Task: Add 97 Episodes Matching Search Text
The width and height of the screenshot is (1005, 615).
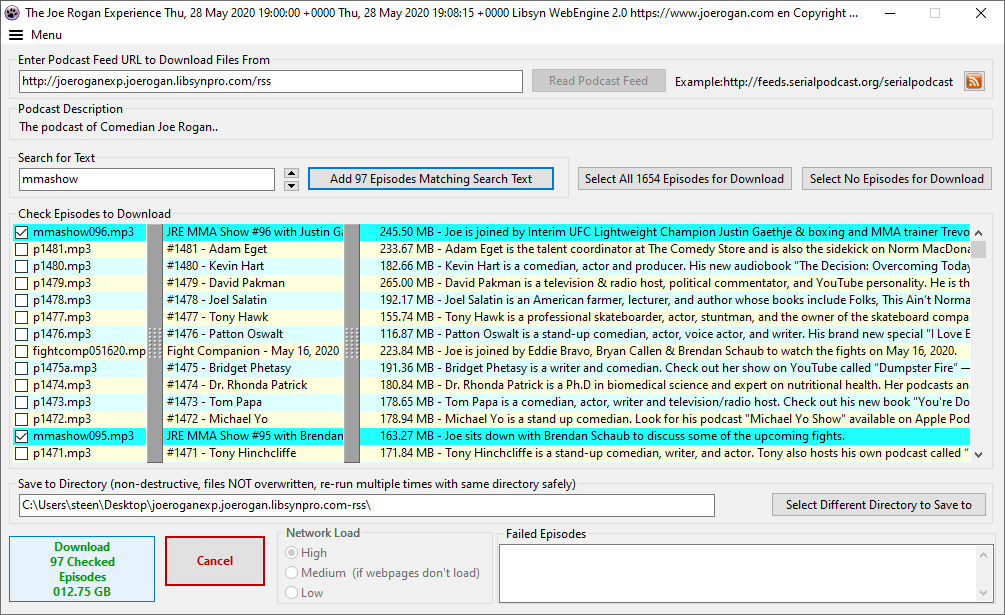Action: (x=431, y=179)
